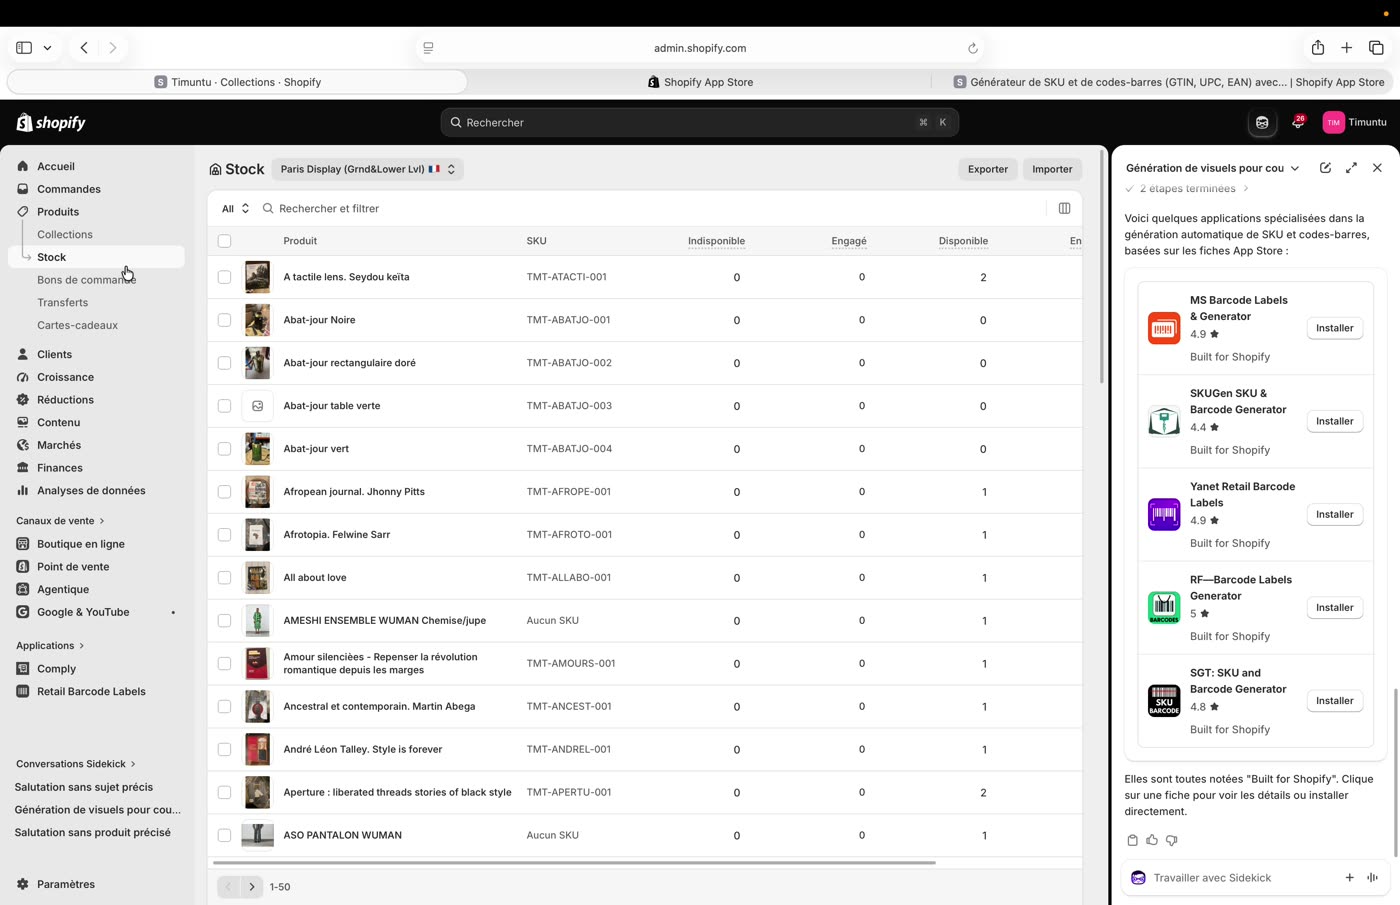Switch to the Shopify App Store tab
This screenshot has width=1400, height=905.
click(x=700, y=82)
